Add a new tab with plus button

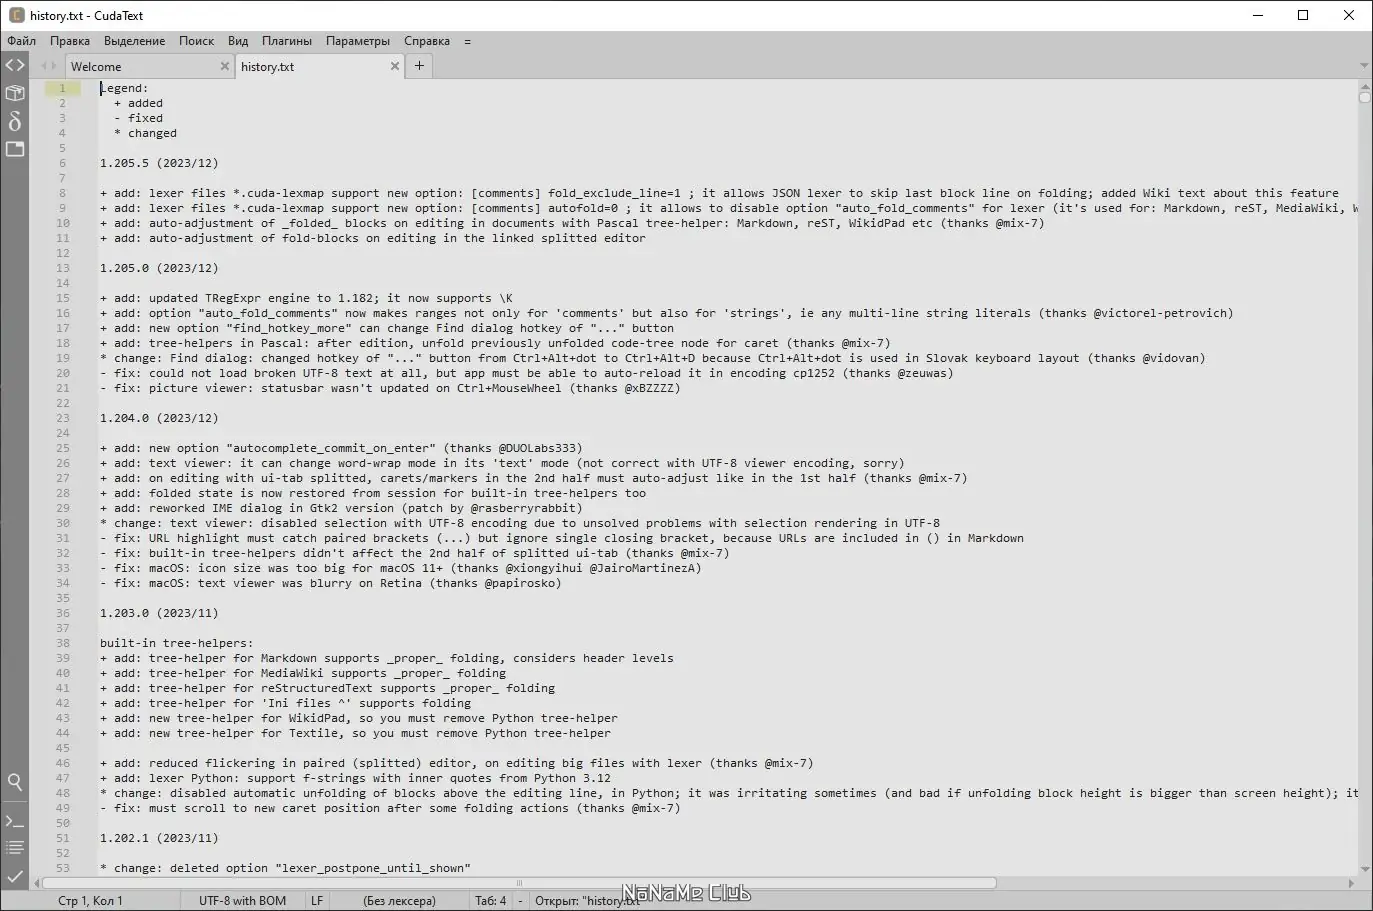pyautogui.click(x=419, y=66)
